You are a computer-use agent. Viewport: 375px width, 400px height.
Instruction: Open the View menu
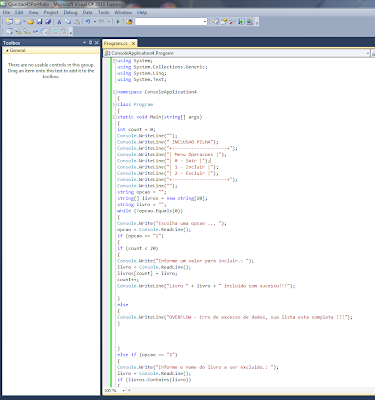coord(33,12)
